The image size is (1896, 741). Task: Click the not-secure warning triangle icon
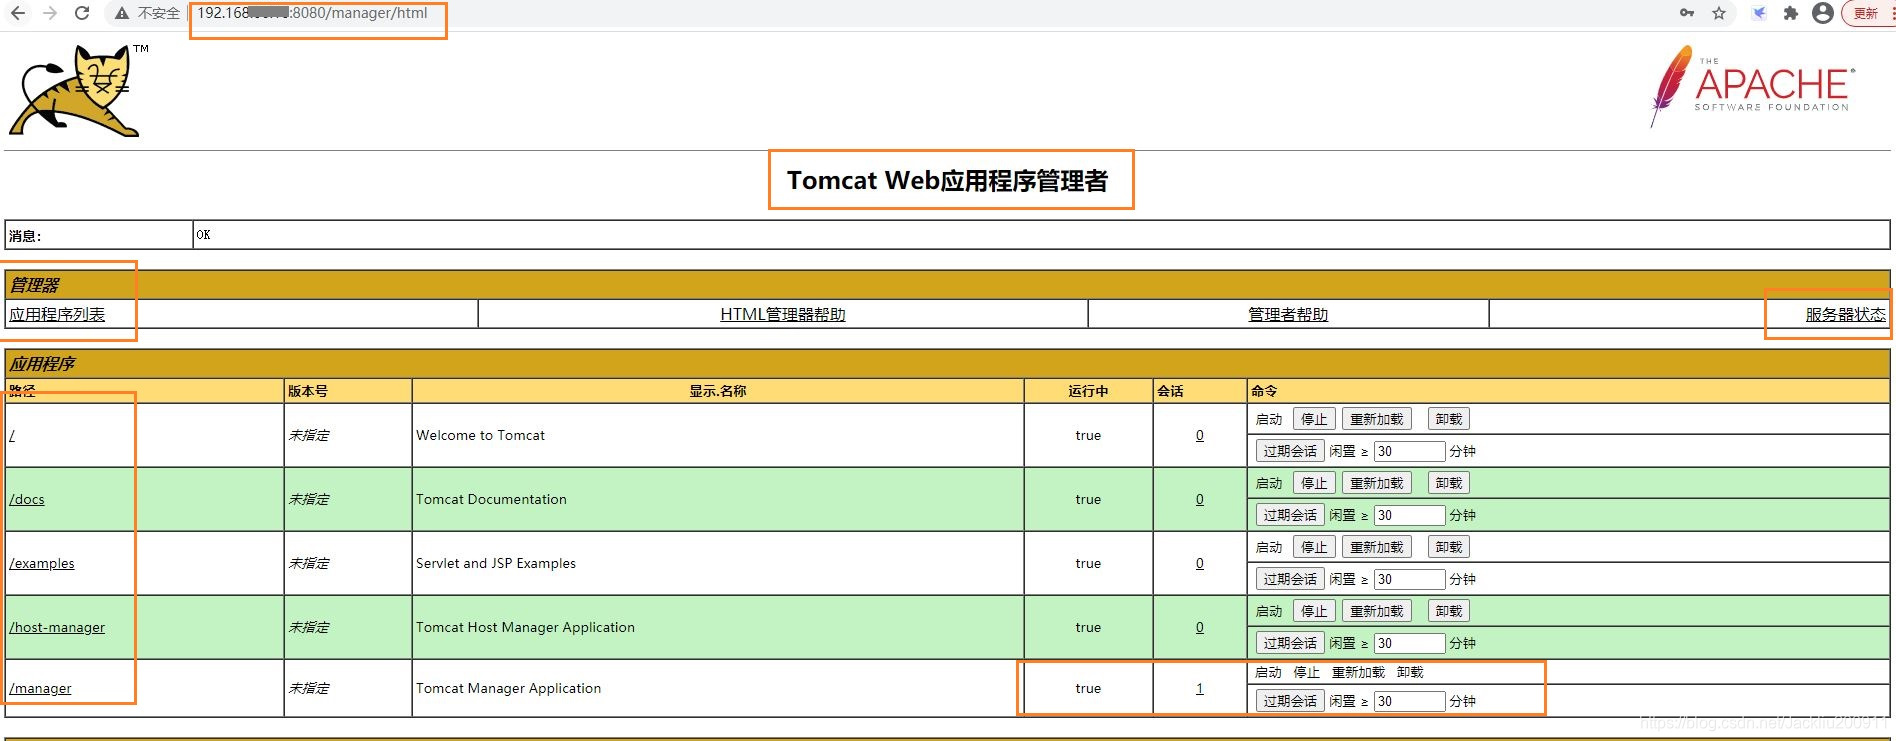coord(122,14)
